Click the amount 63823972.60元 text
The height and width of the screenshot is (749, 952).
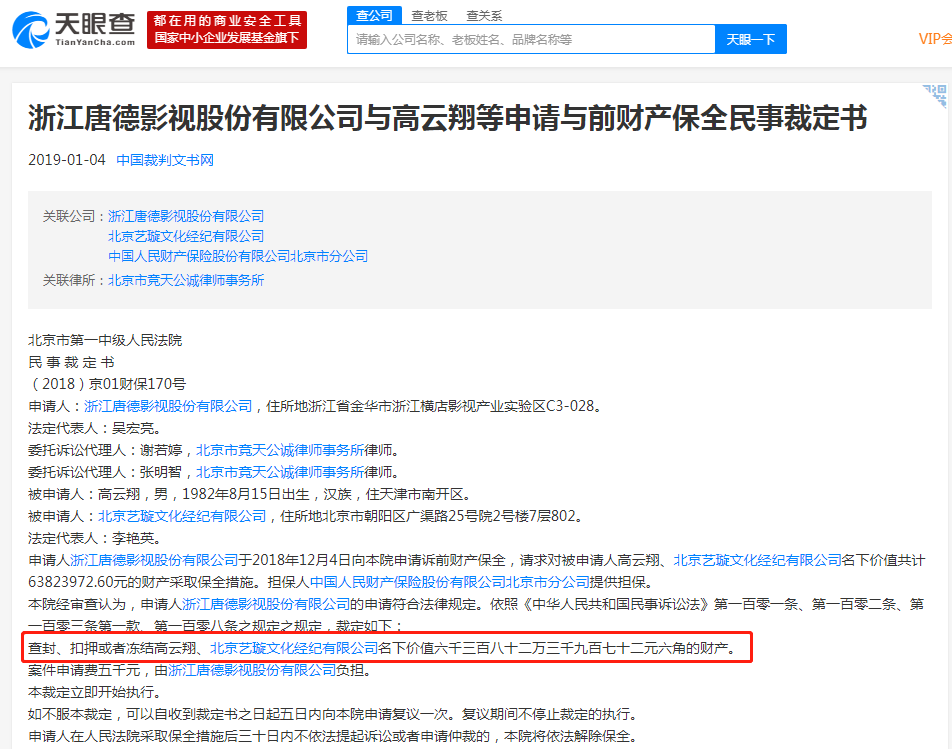tap(78, 581)
